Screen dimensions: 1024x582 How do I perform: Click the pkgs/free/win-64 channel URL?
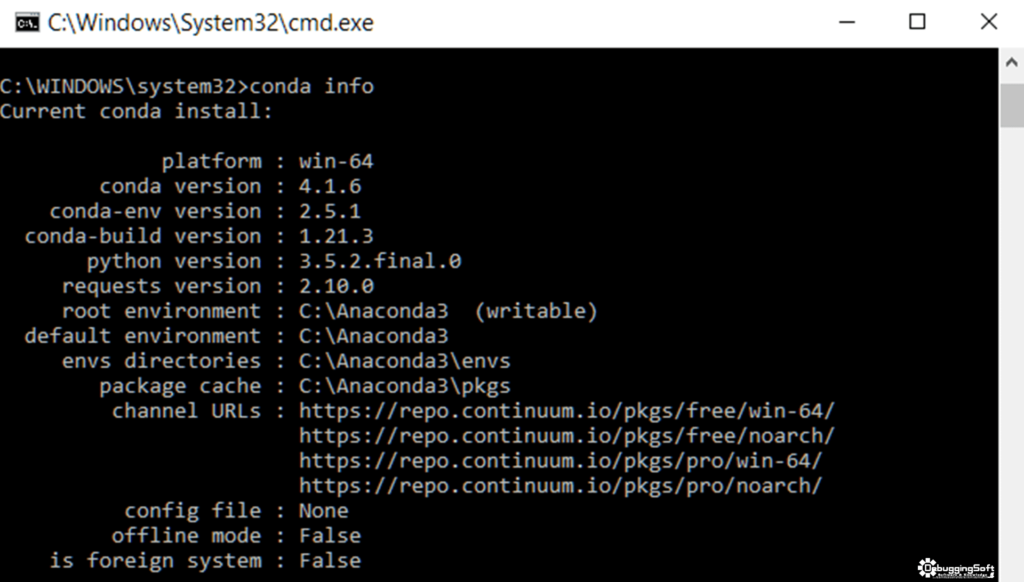pyautogui.click(x=567, y=411)
